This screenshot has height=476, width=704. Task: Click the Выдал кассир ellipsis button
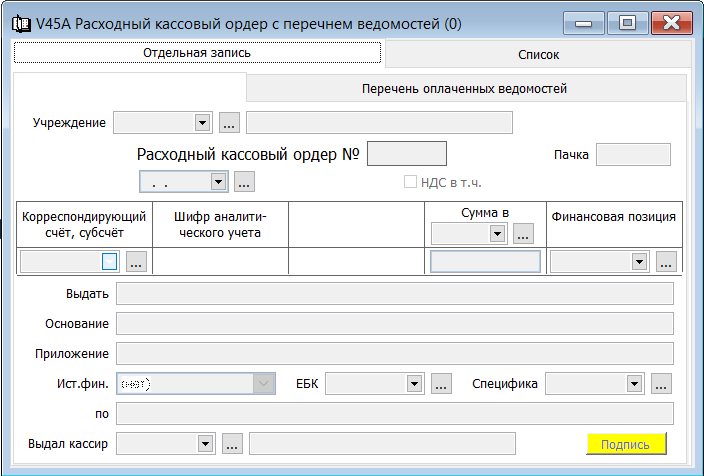[x=232, y=444]
